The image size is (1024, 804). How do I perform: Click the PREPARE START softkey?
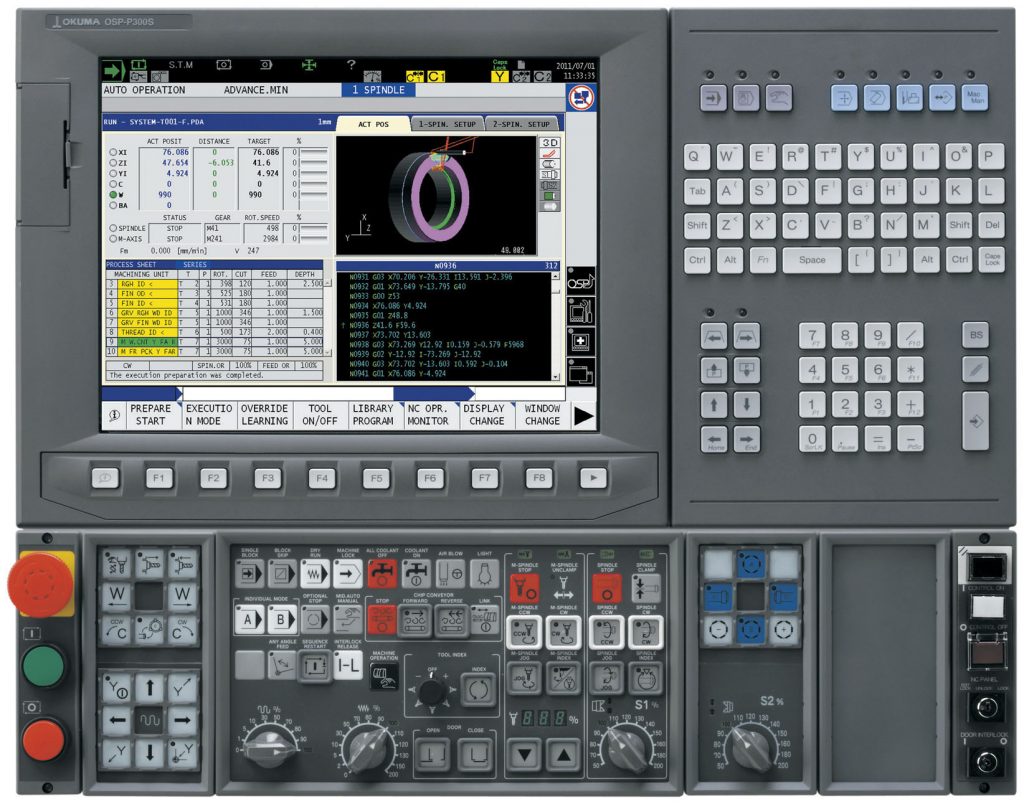click(x=151, y=415)
